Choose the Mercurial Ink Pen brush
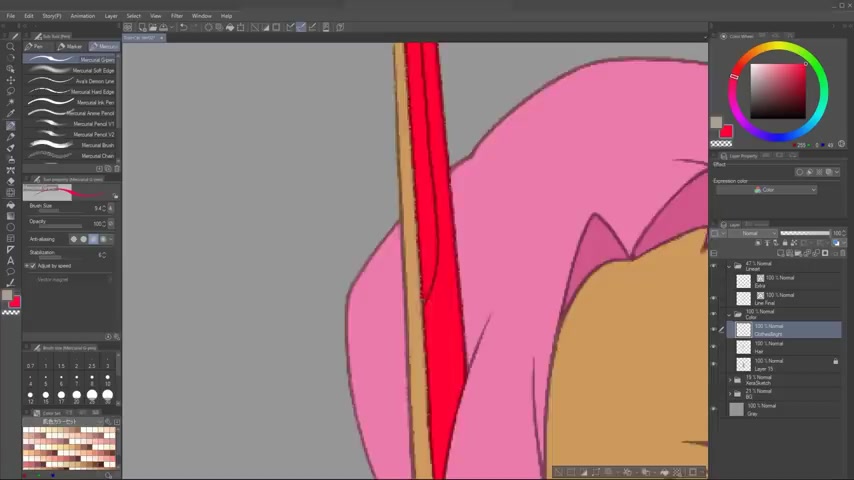This screenshot has height=480, width=854. pos(71,102)
